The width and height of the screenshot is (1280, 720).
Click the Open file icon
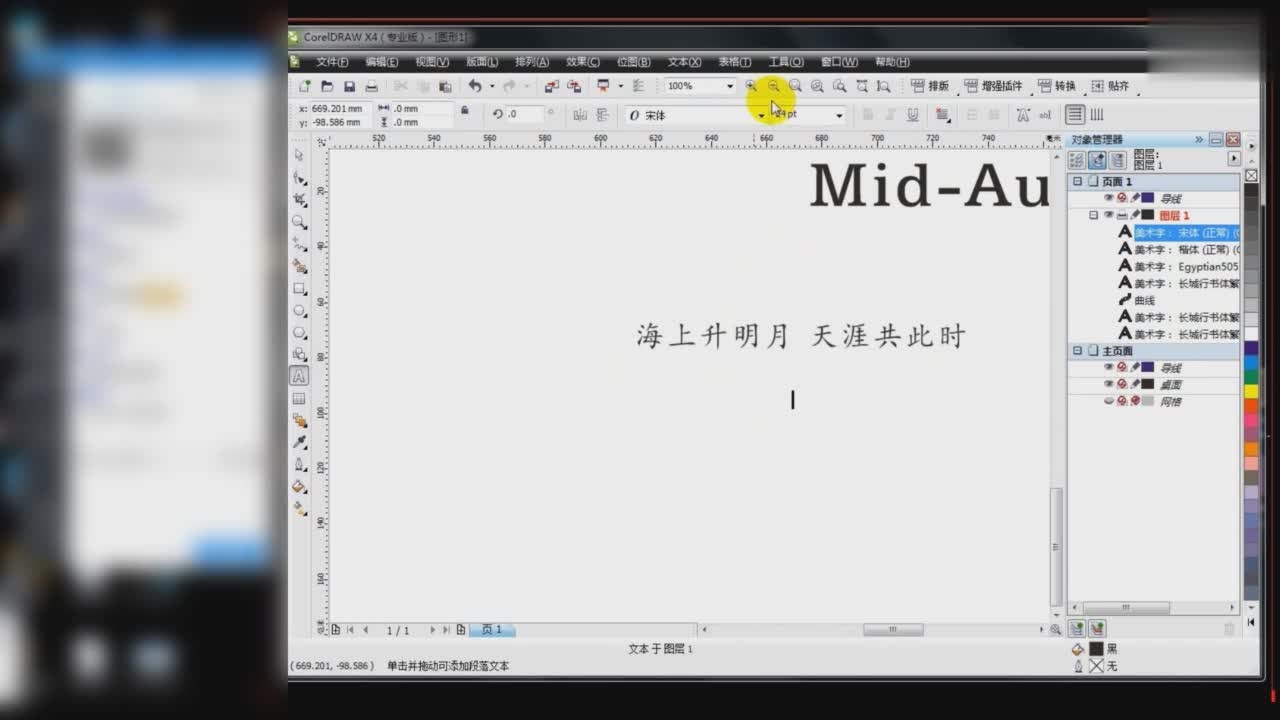pyautogui.click(x=327, y=87)
